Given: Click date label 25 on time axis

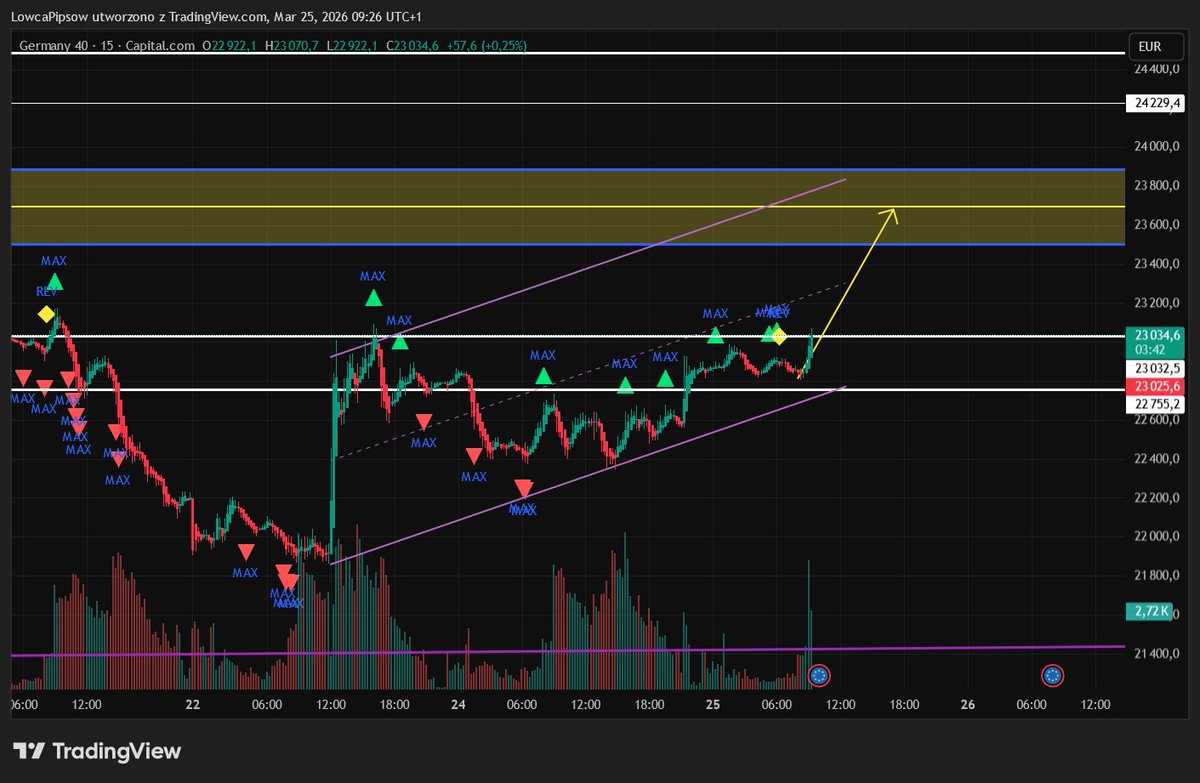Looking at the screenshot, I should click(713, 705).
